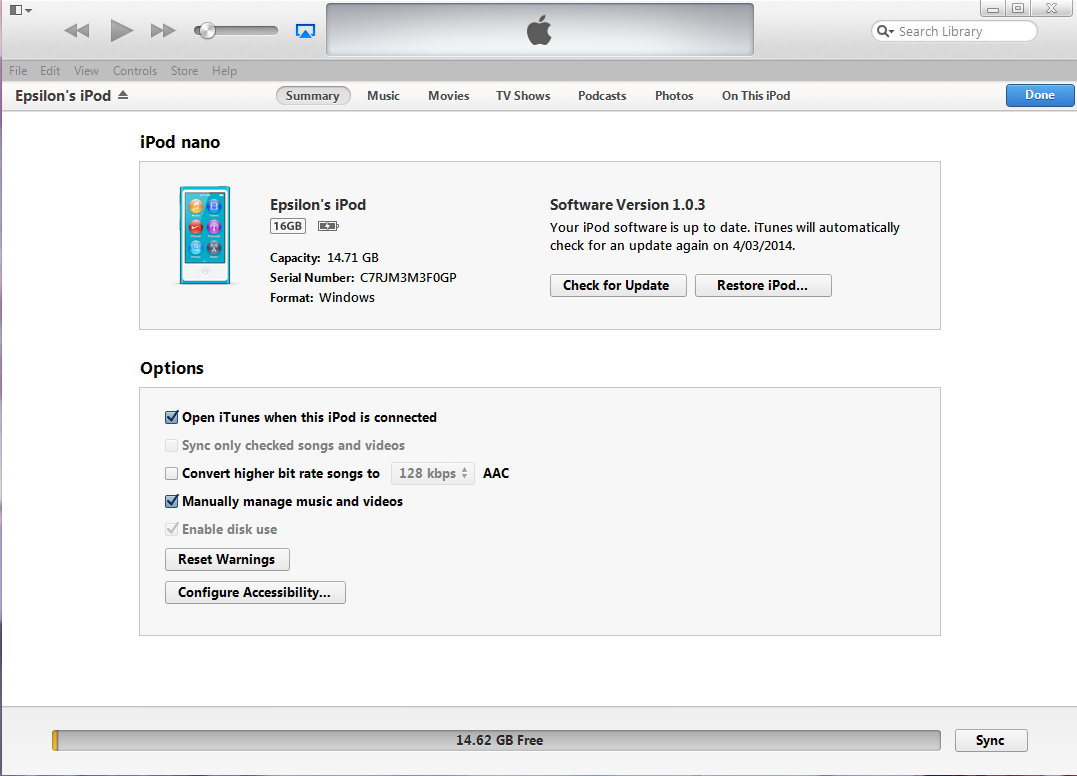
Task: Click the Epsilon's iPod device name in header bar
Action: point(63,95)
